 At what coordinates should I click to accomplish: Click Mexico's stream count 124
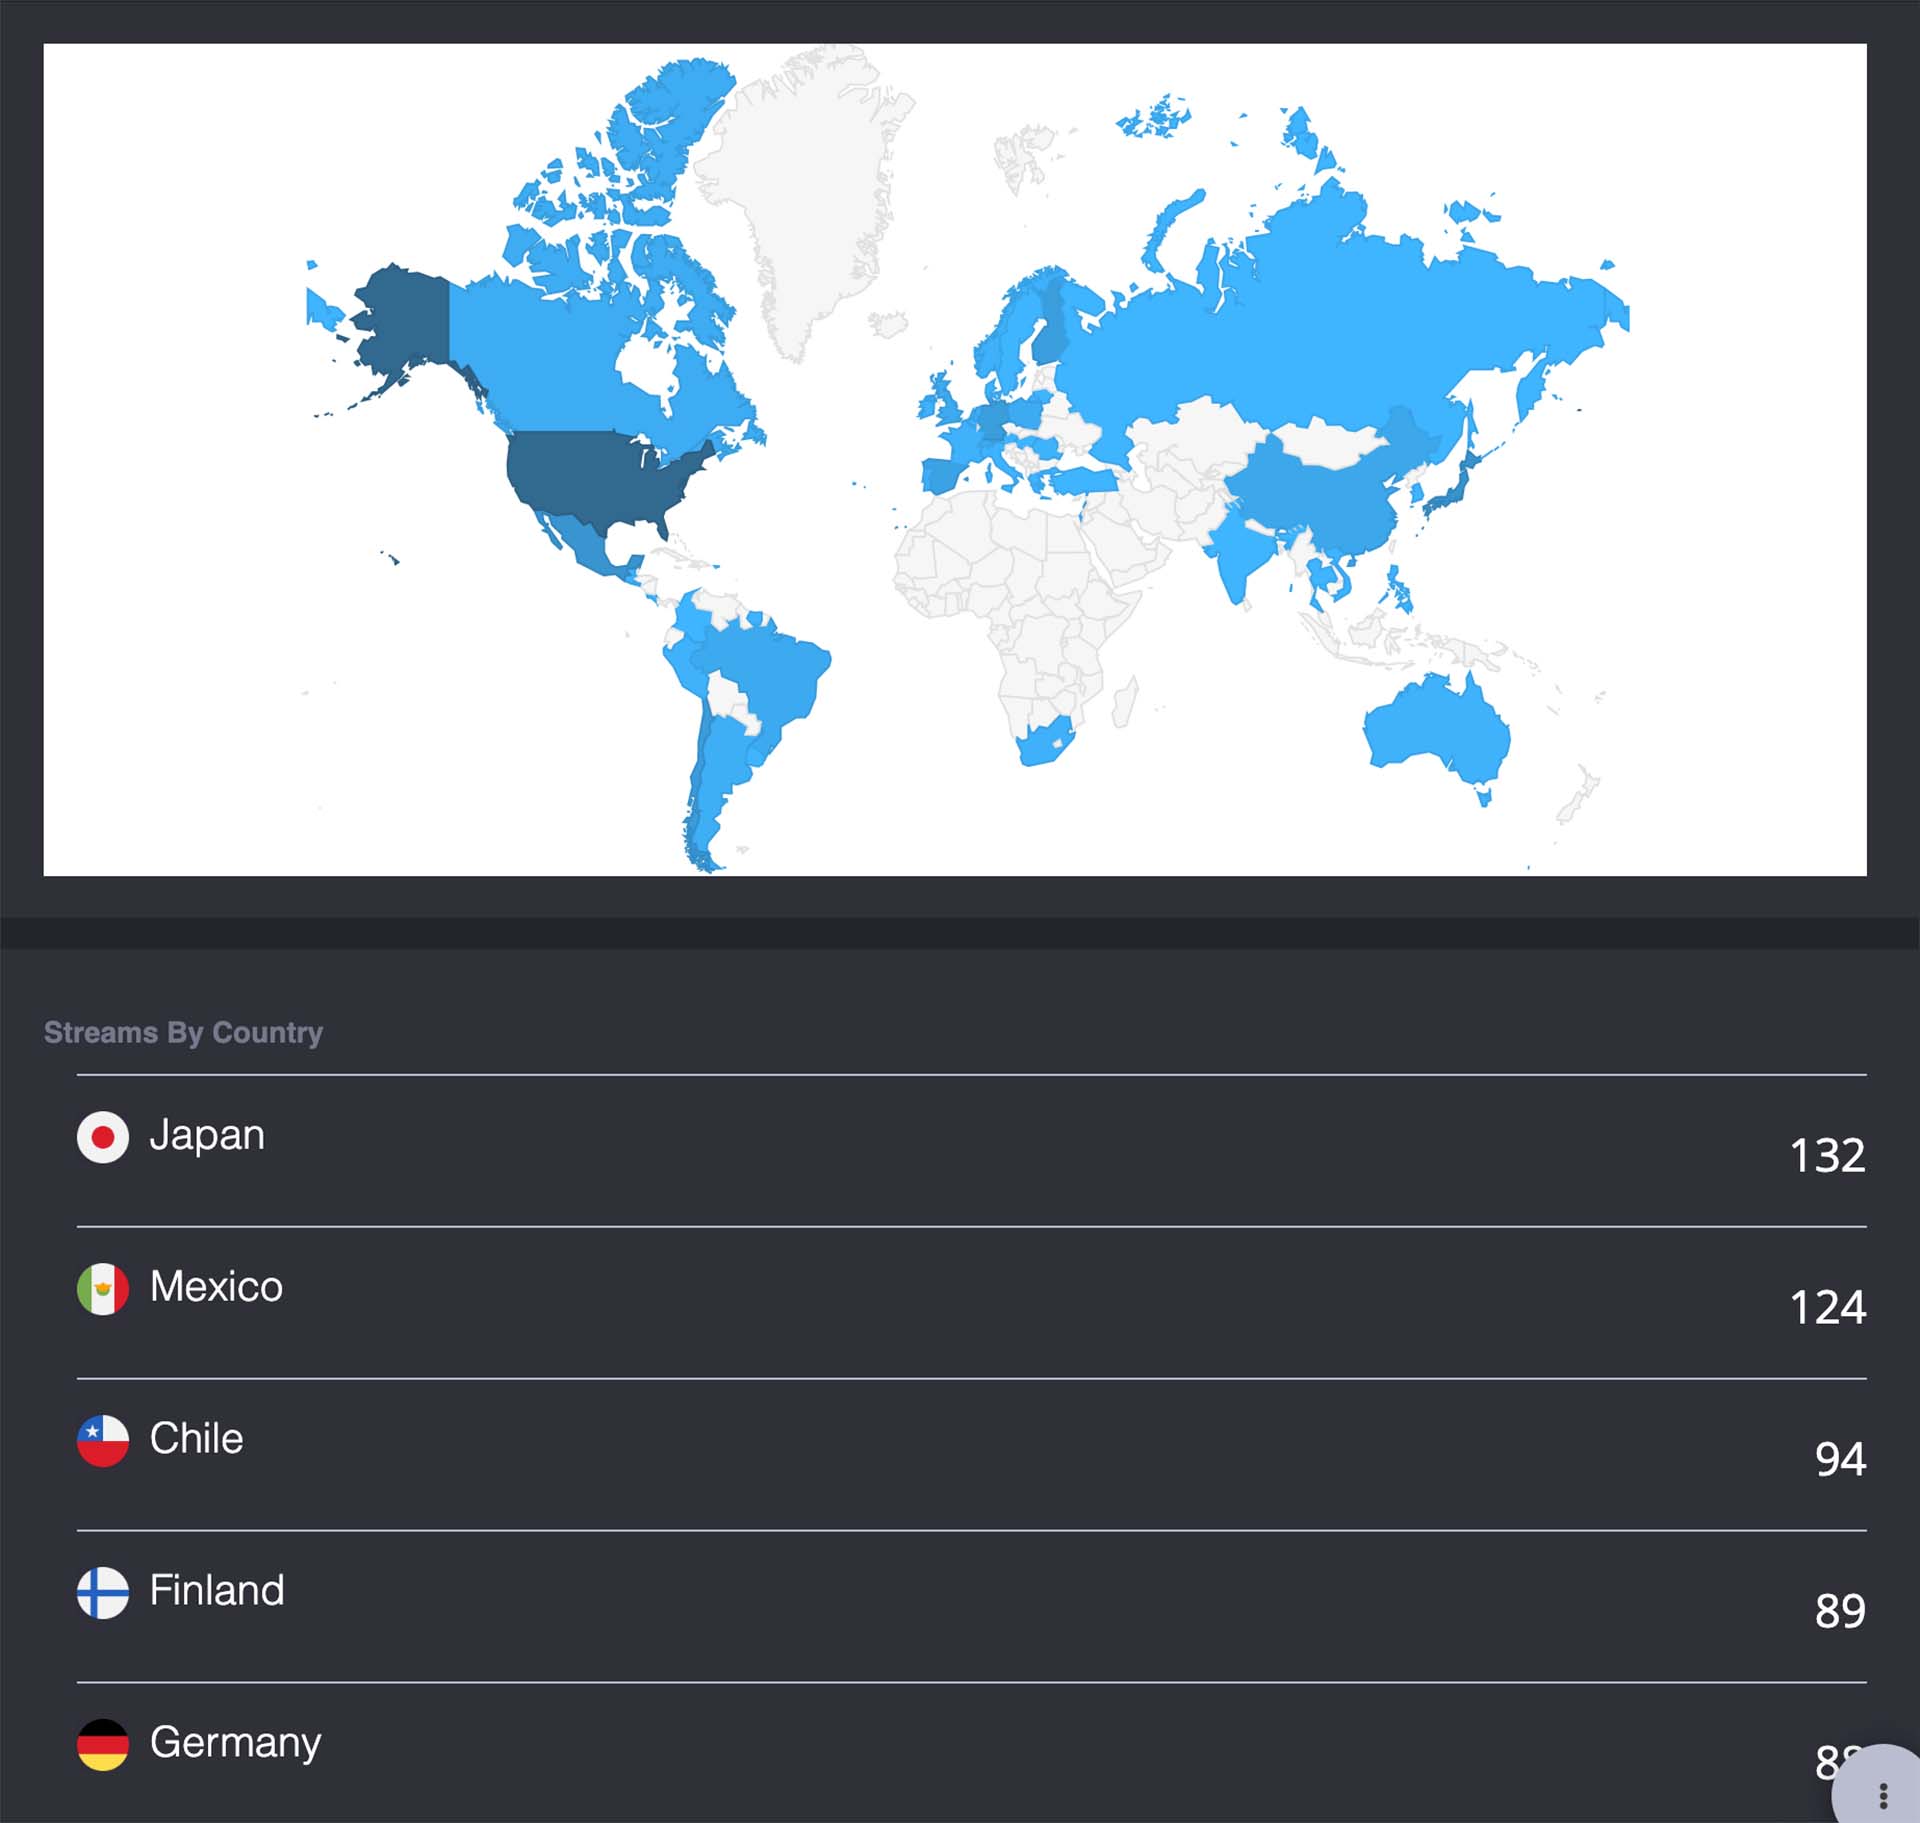pyautogui.click(x=1827, y=1308)
